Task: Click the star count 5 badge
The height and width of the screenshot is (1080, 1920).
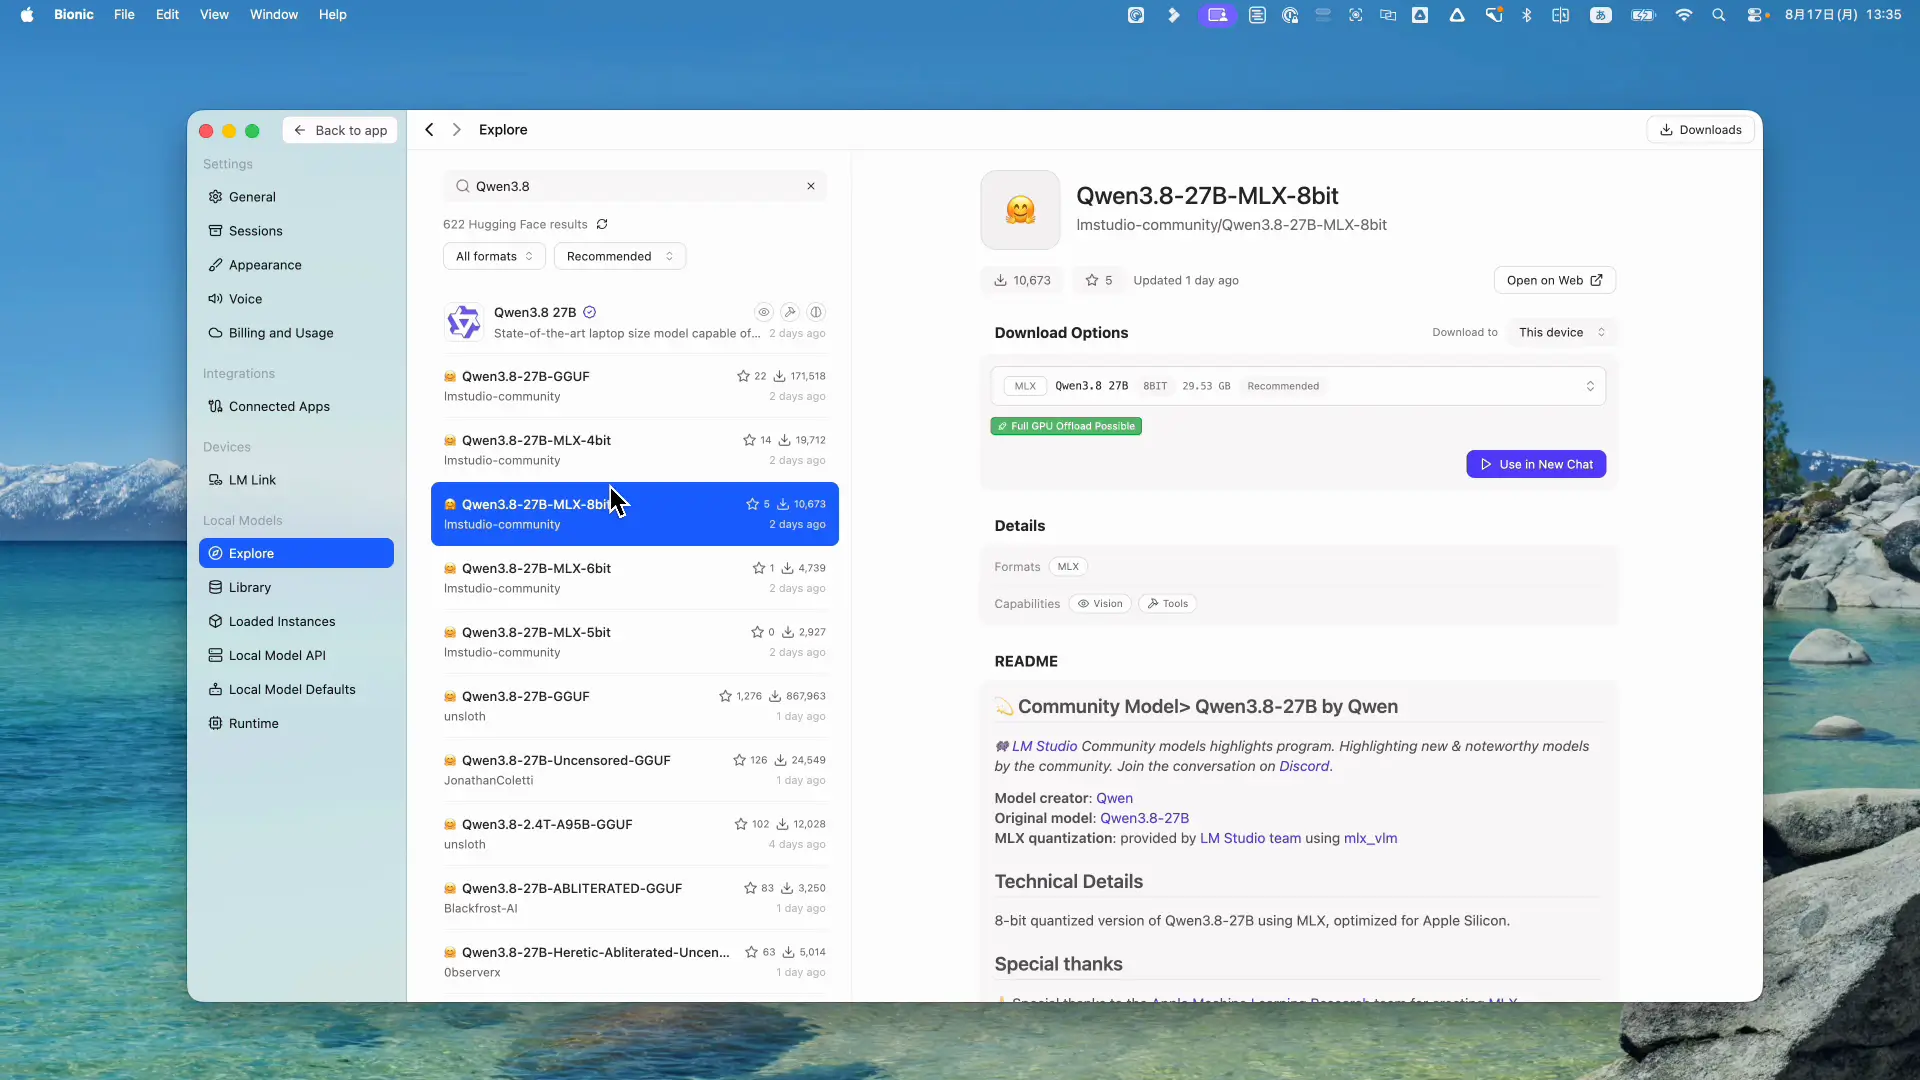Action: (x=1099, y=280)
